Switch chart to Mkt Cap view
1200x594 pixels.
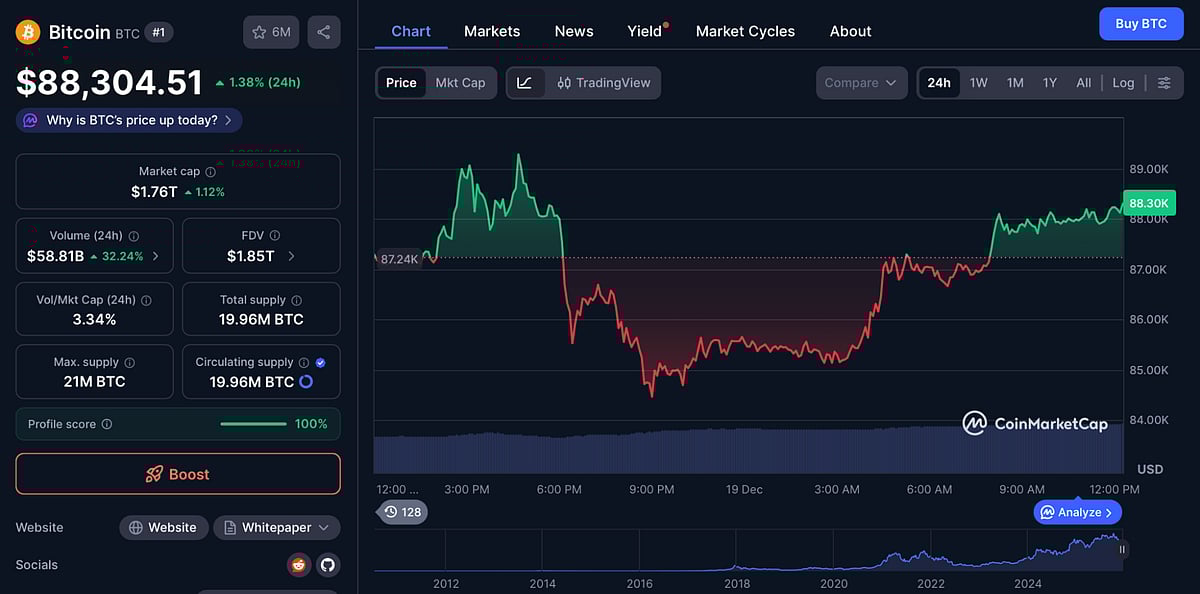click(x=460, y=83)
